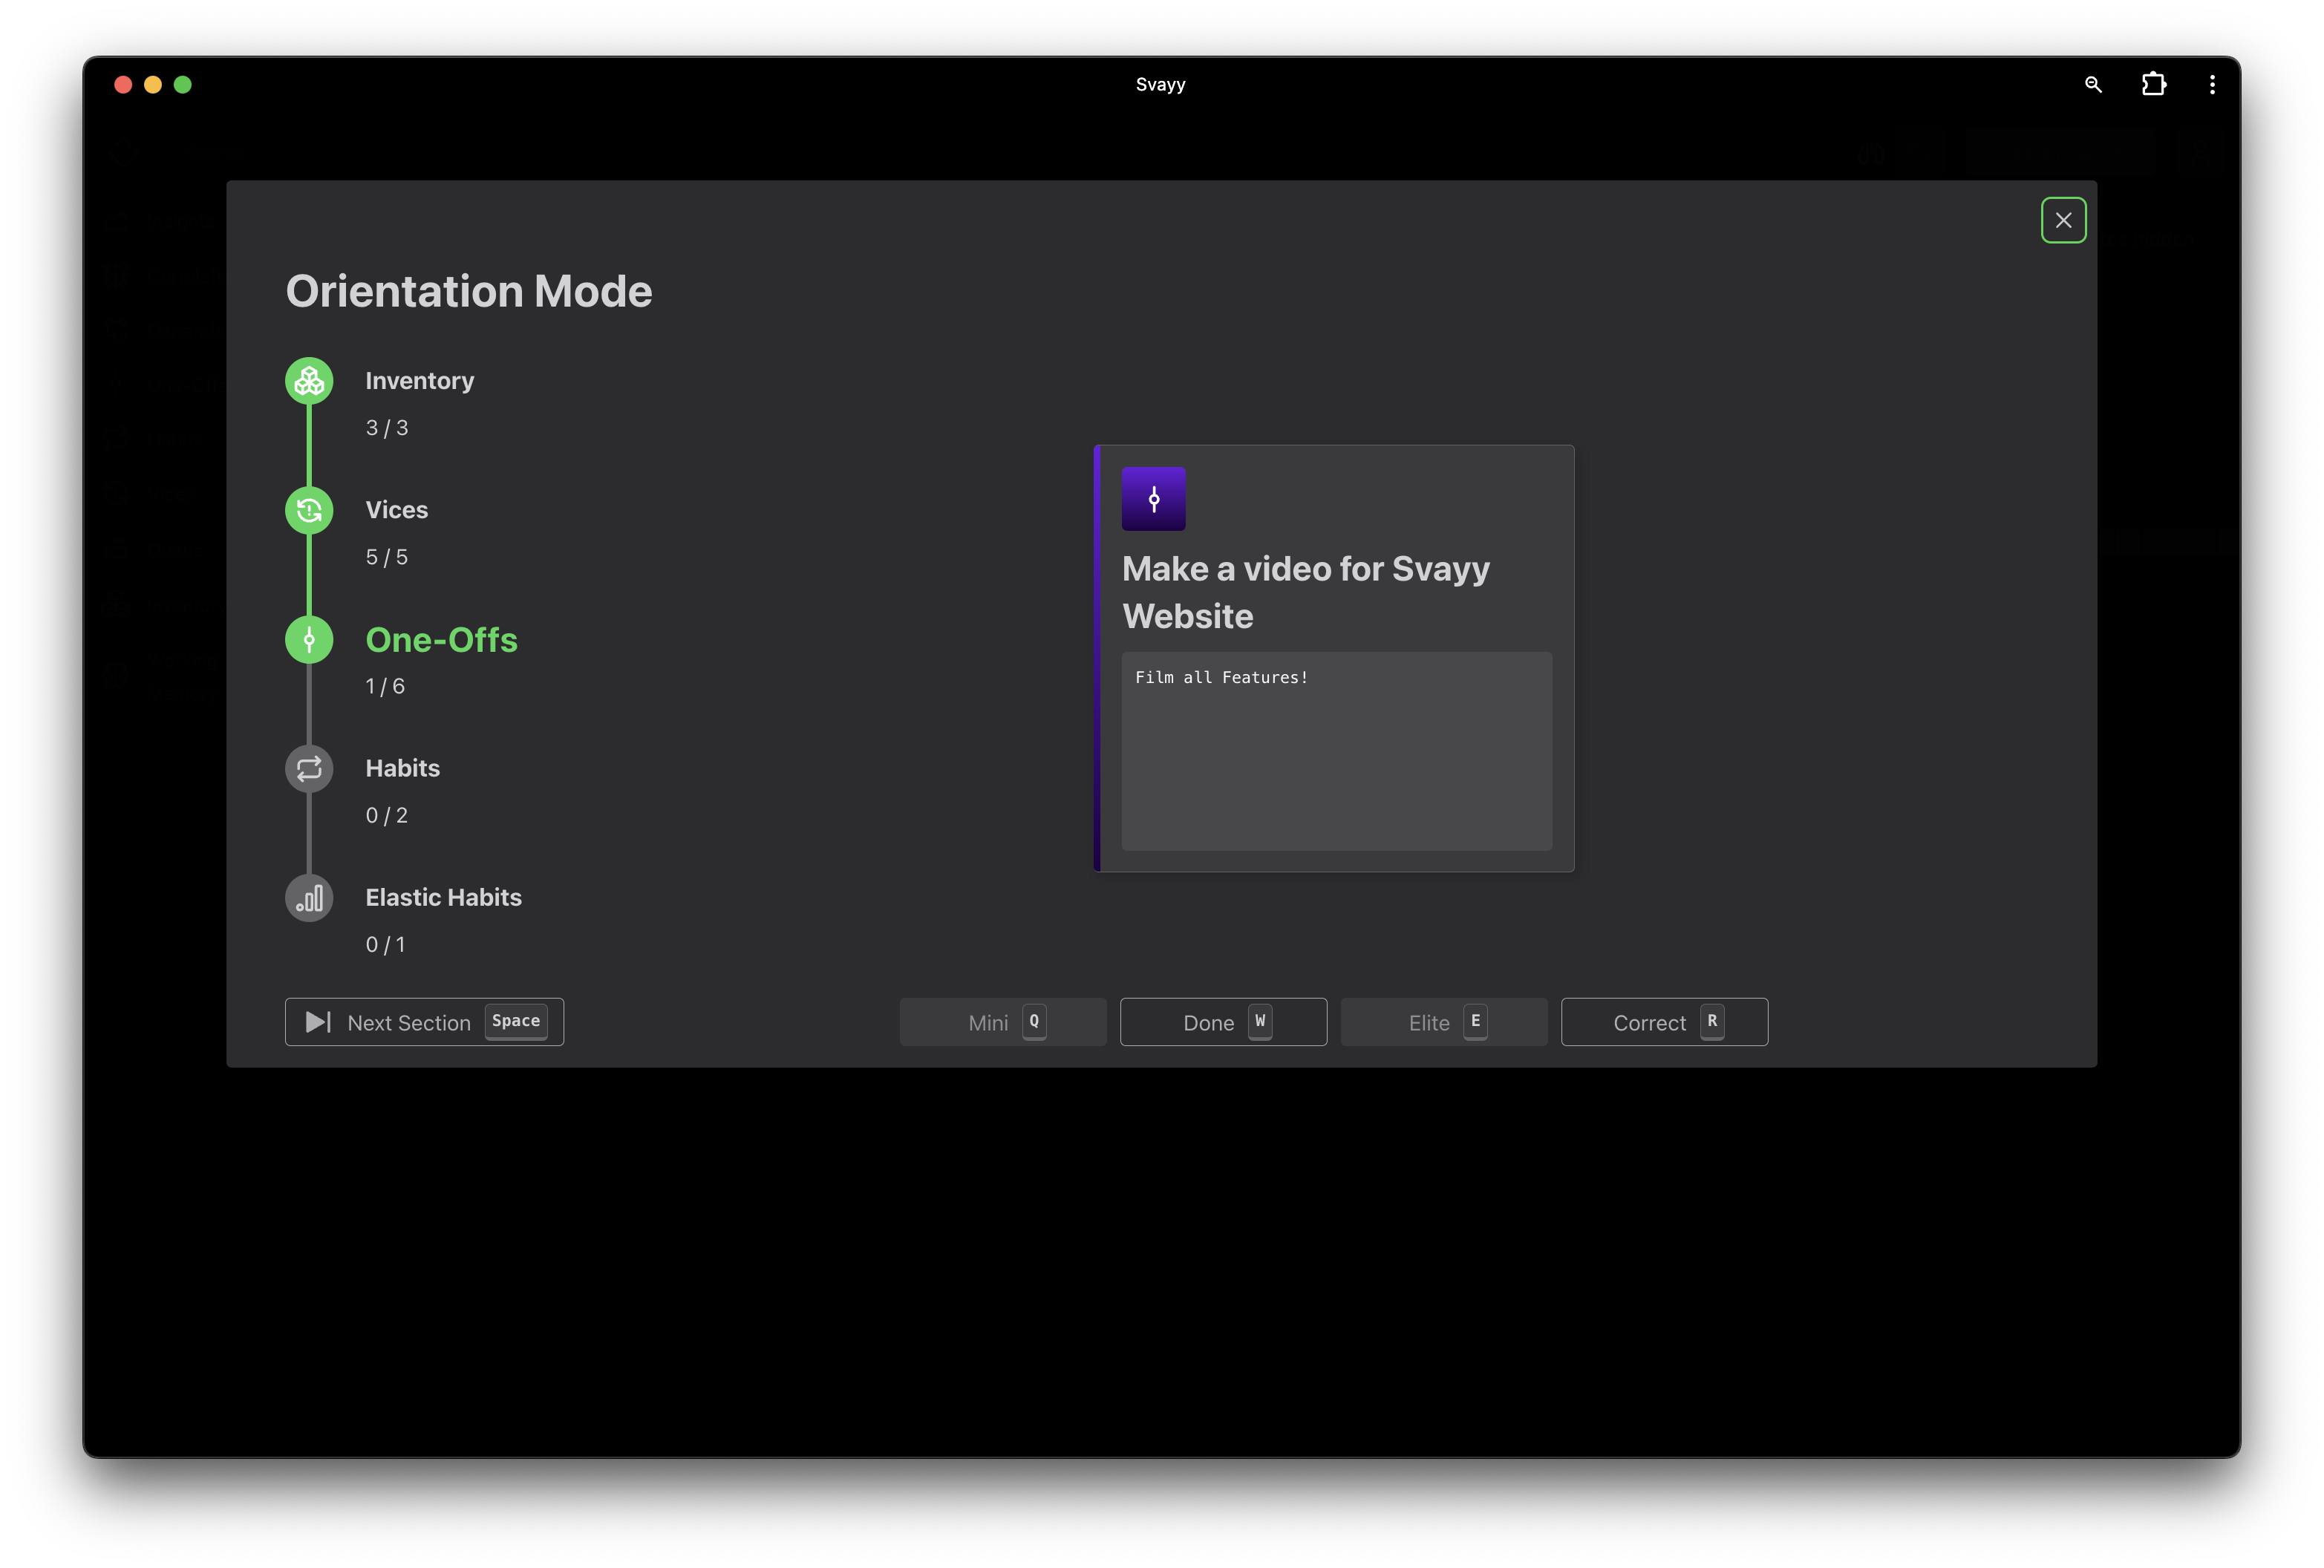Click the Orientation Mode heading
Viewport: 2324px width, 1568px height.
point(469,291)
